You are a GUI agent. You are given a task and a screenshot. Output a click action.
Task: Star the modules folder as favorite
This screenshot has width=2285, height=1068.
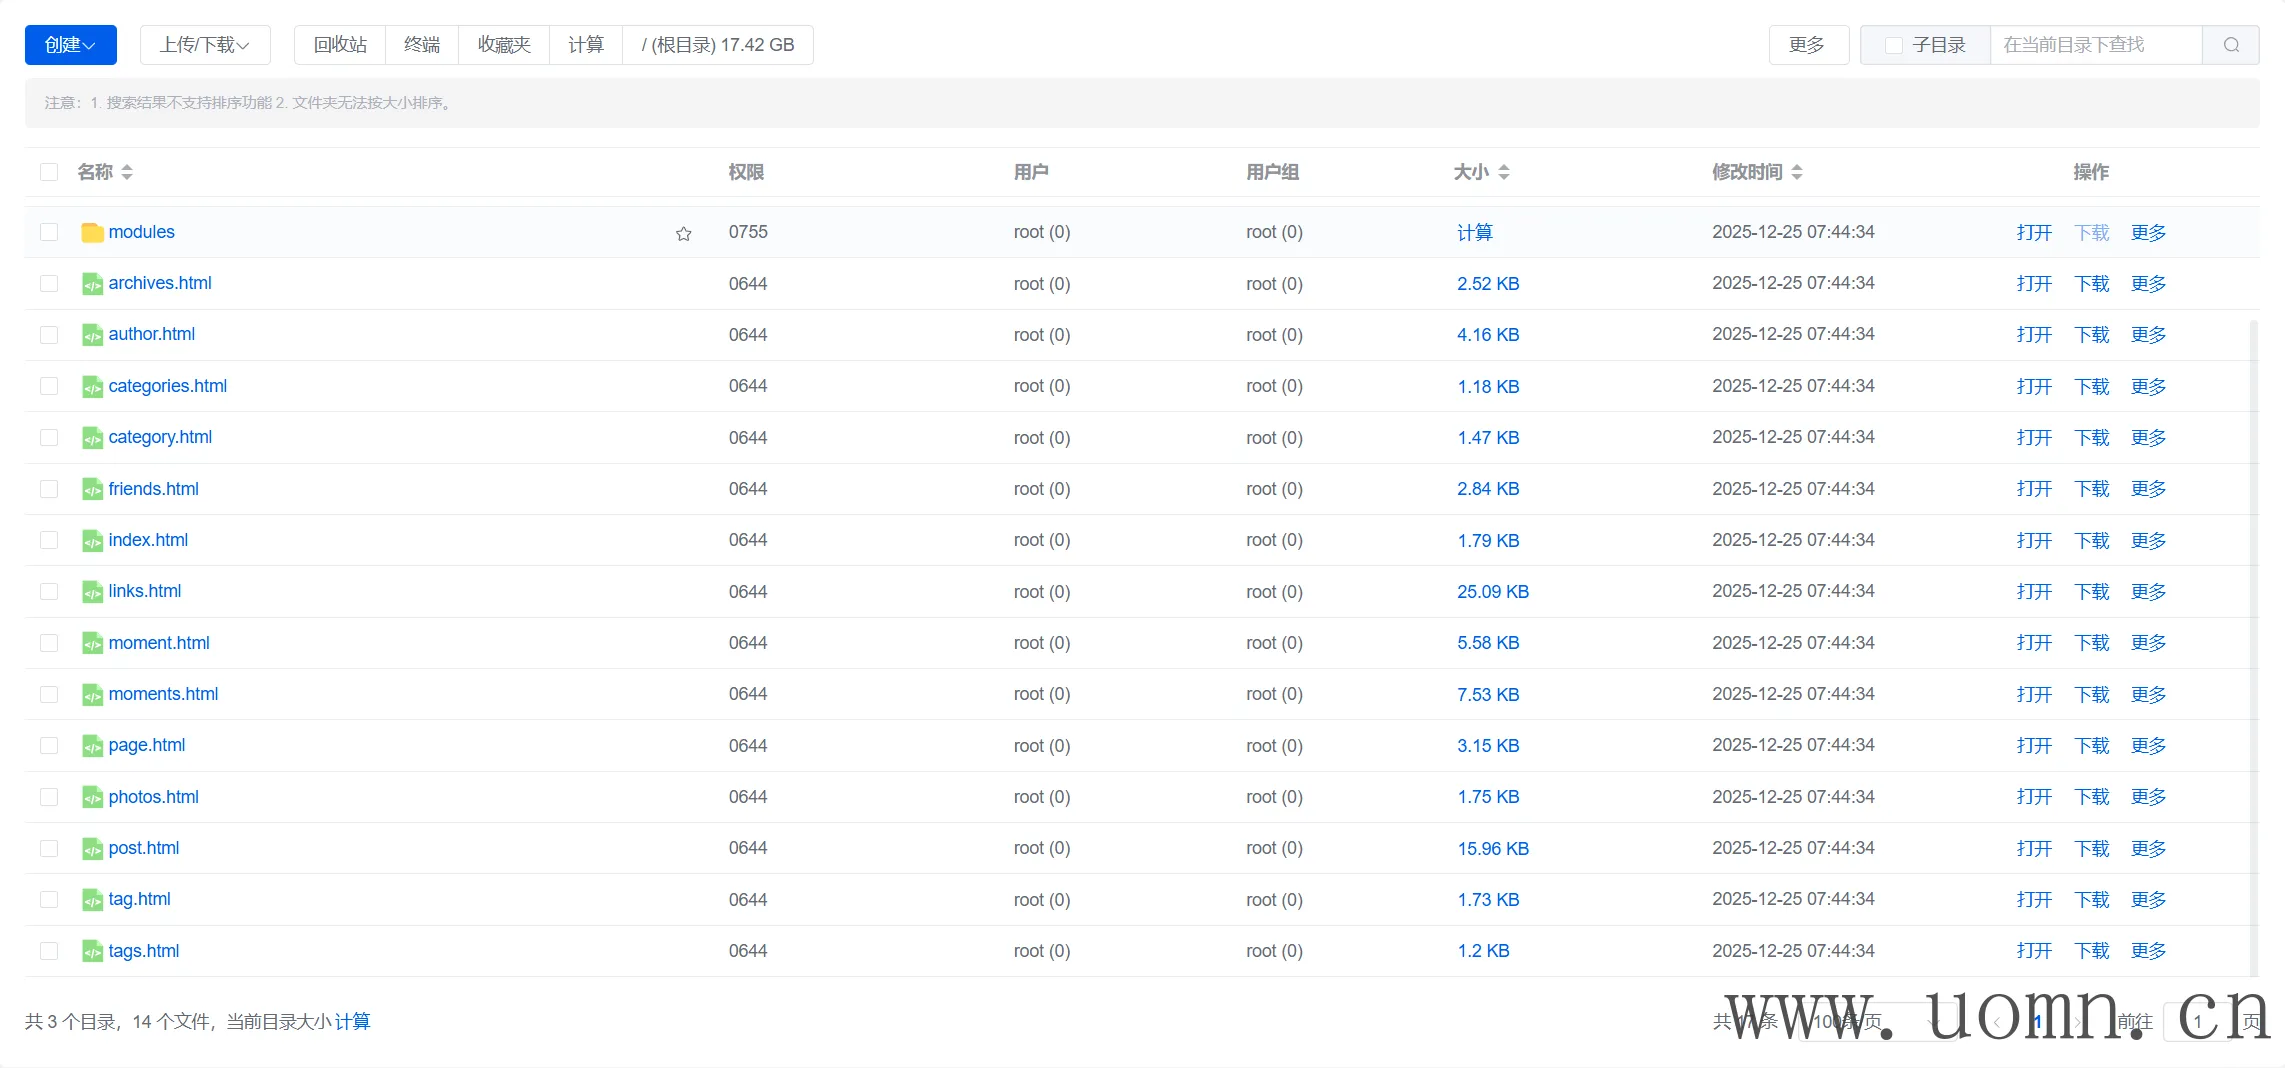pos(683,233)
